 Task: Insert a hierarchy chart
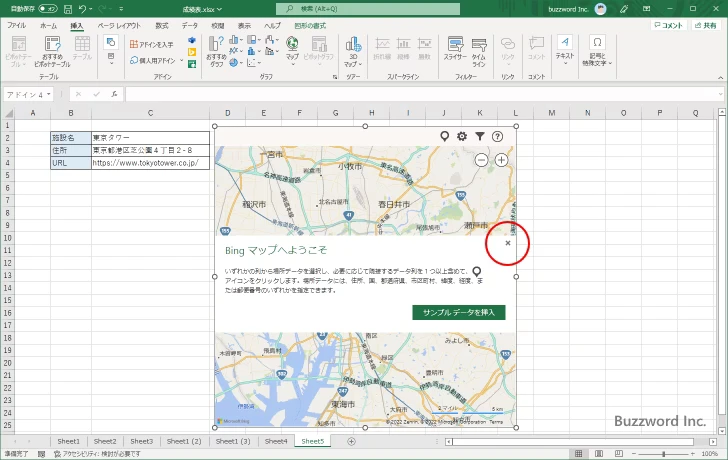pyautogui.click(x=253, y=40)
